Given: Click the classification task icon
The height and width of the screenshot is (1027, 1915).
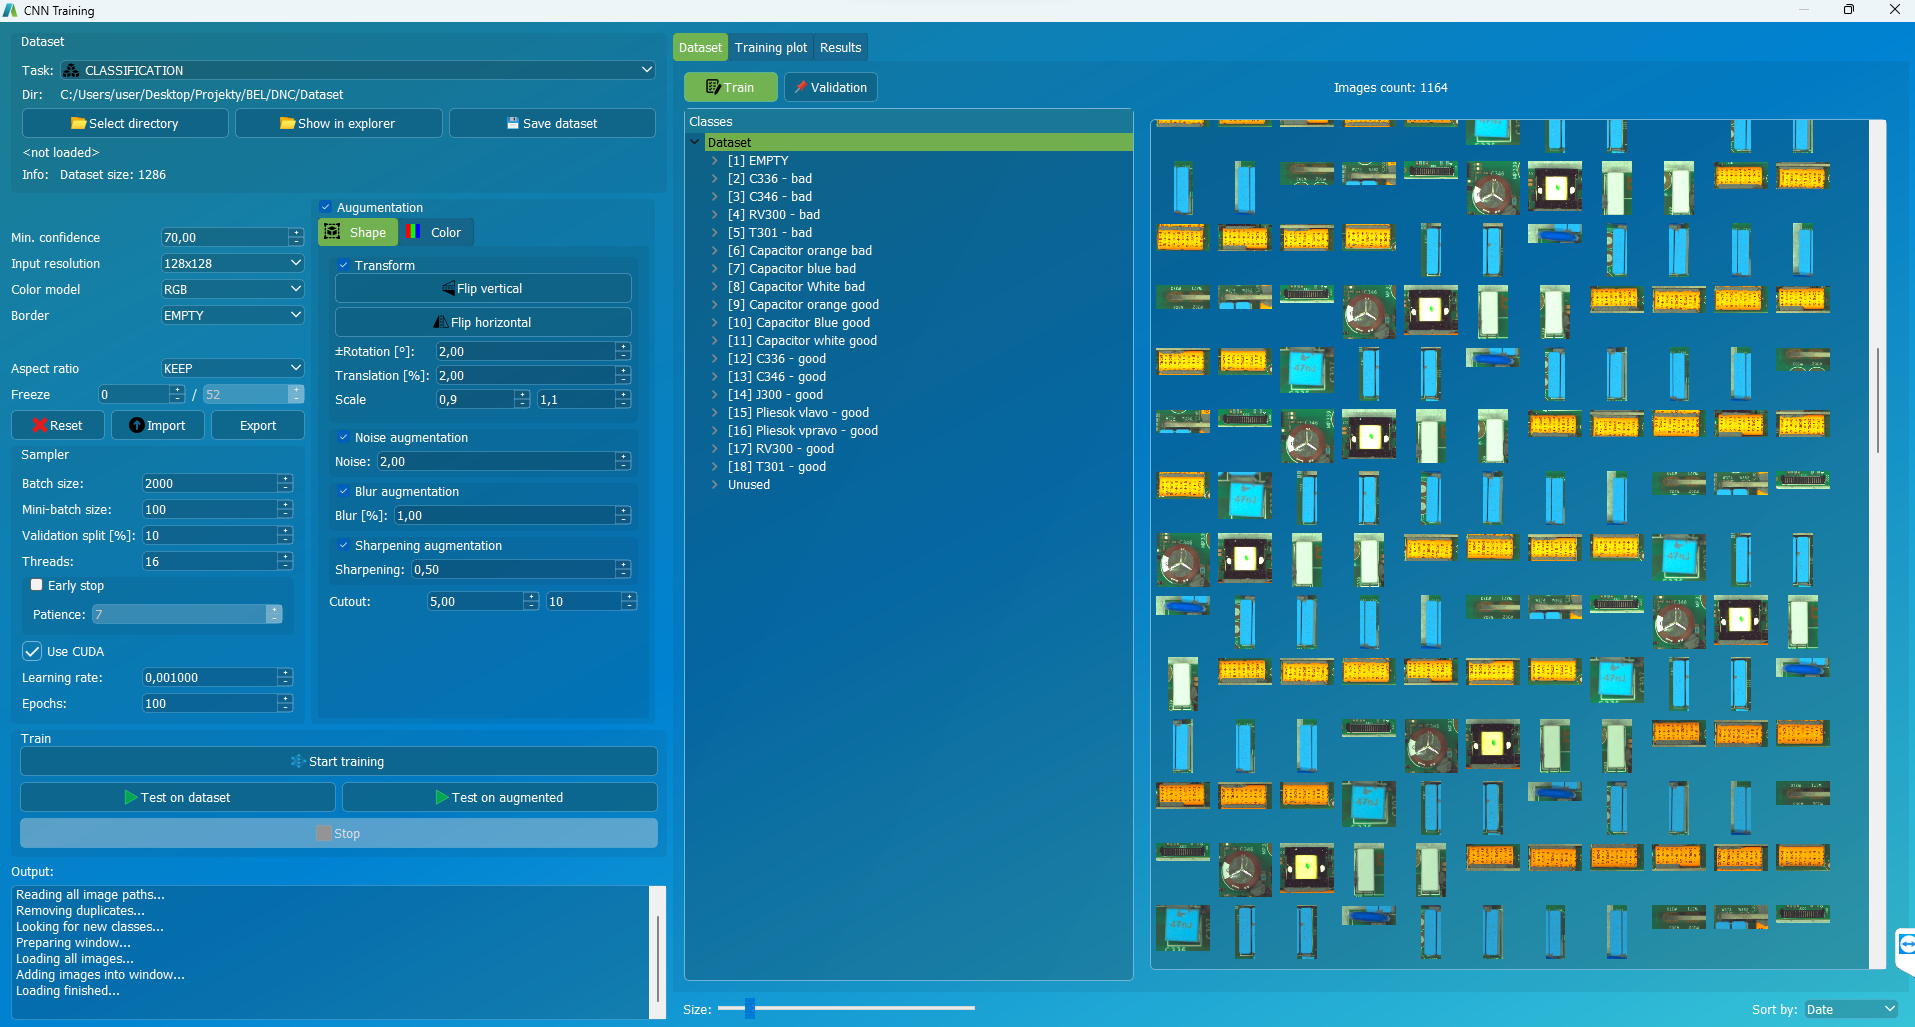Looking at the screenshot, I should tap(71, 70).
